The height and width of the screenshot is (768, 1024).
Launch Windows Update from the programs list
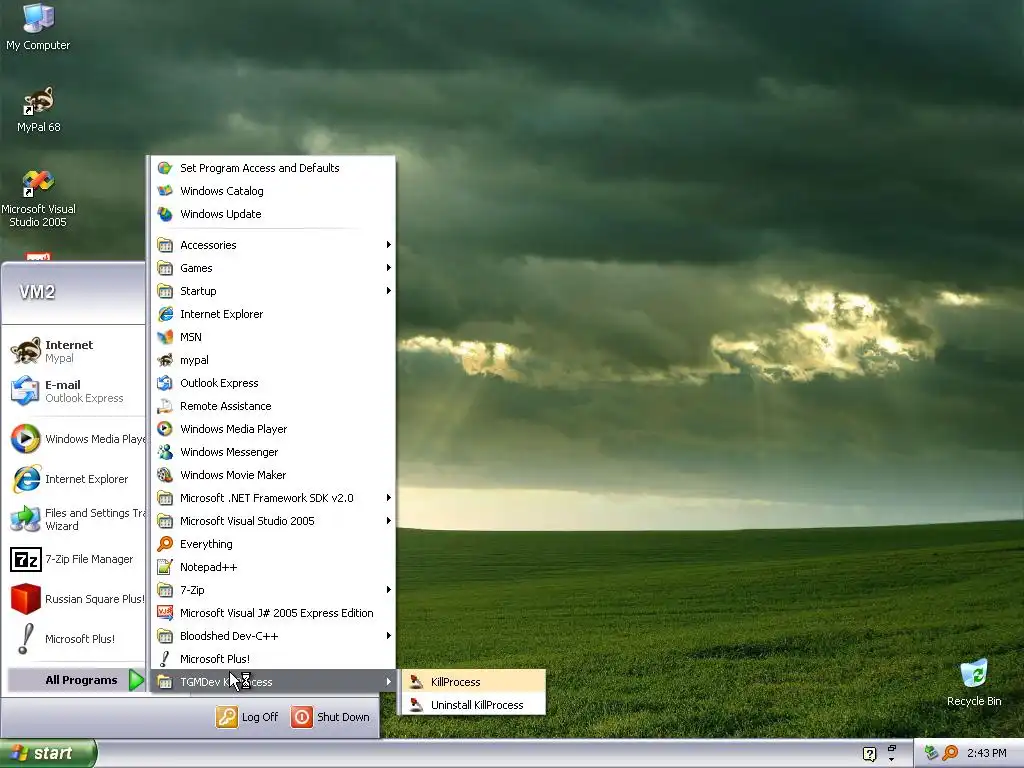click(273, 214)
